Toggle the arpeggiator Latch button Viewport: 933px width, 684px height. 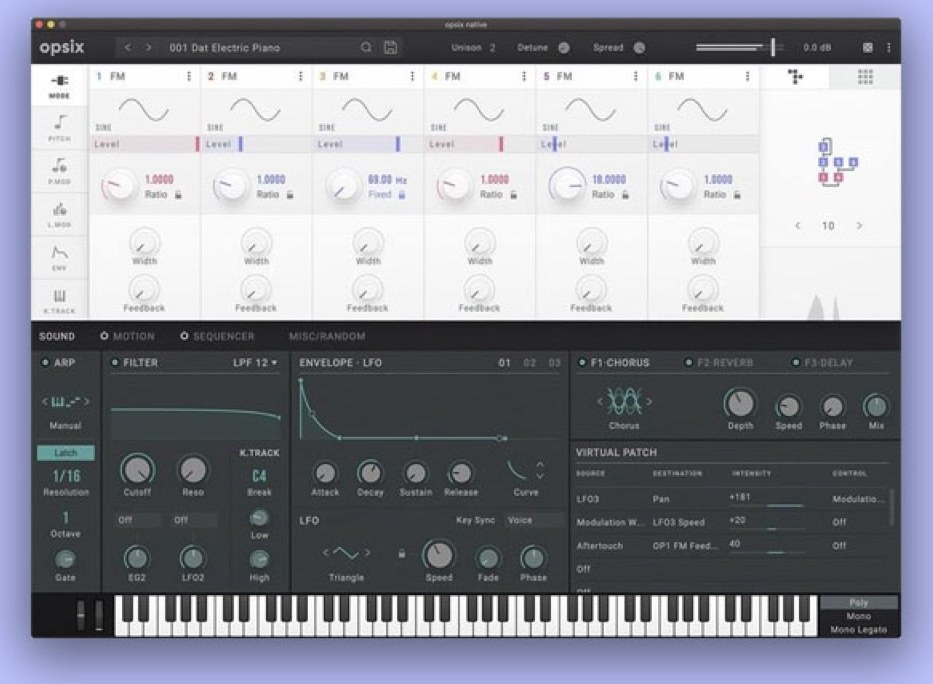pos(65,453)
